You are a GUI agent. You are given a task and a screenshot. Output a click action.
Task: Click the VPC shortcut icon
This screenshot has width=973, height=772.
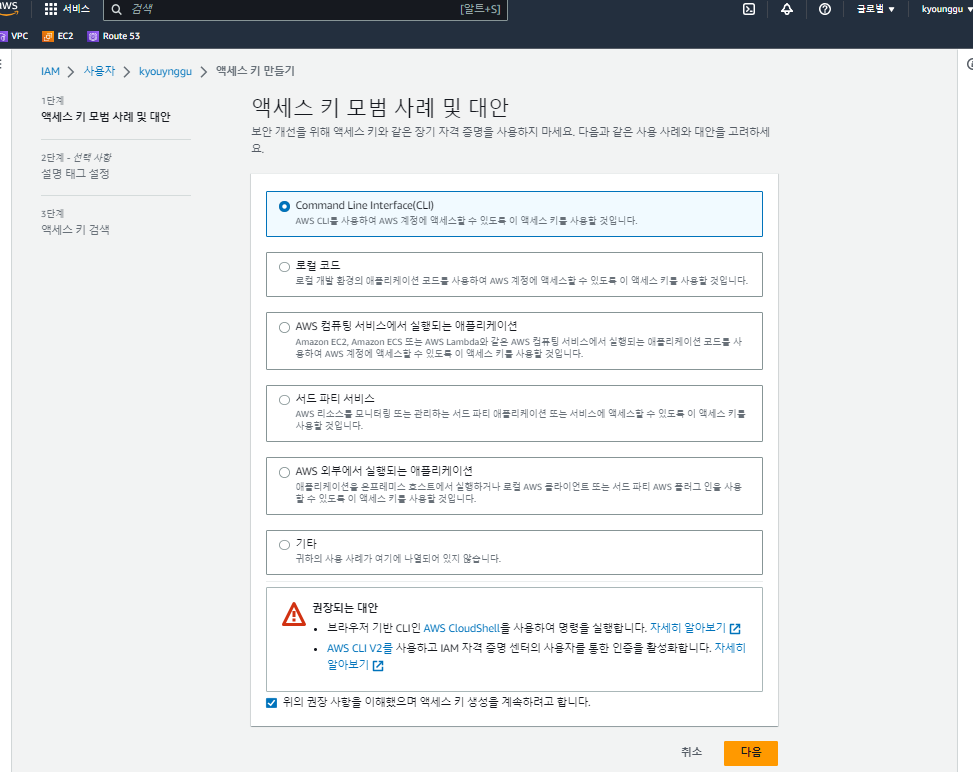click(4, 36)
